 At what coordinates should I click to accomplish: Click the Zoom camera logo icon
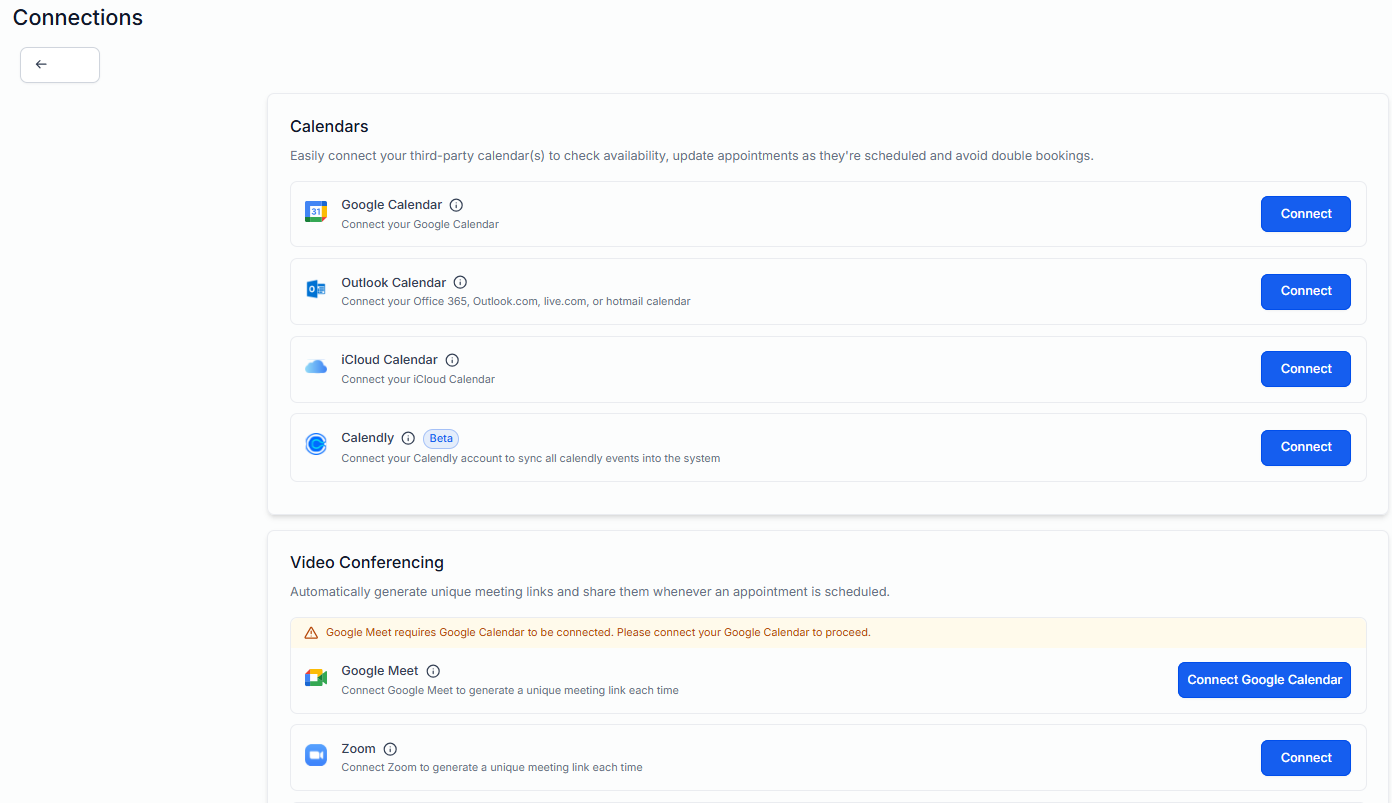pyautogui.click(x=316, y=755)
